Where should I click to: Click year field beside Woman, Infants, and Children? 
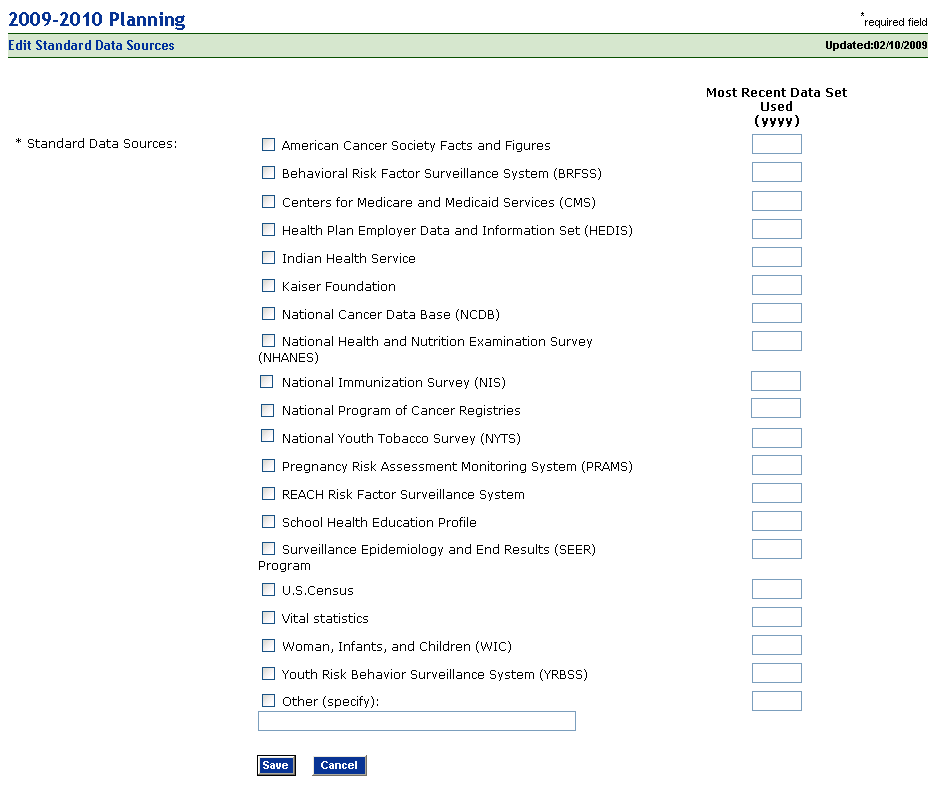(776, 645)
